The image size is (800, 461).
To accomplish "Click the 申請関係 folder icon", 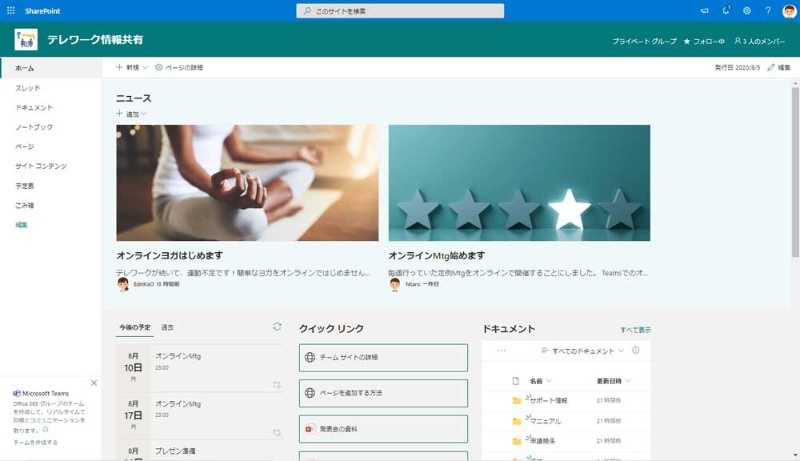I will [x=517, y=441].
